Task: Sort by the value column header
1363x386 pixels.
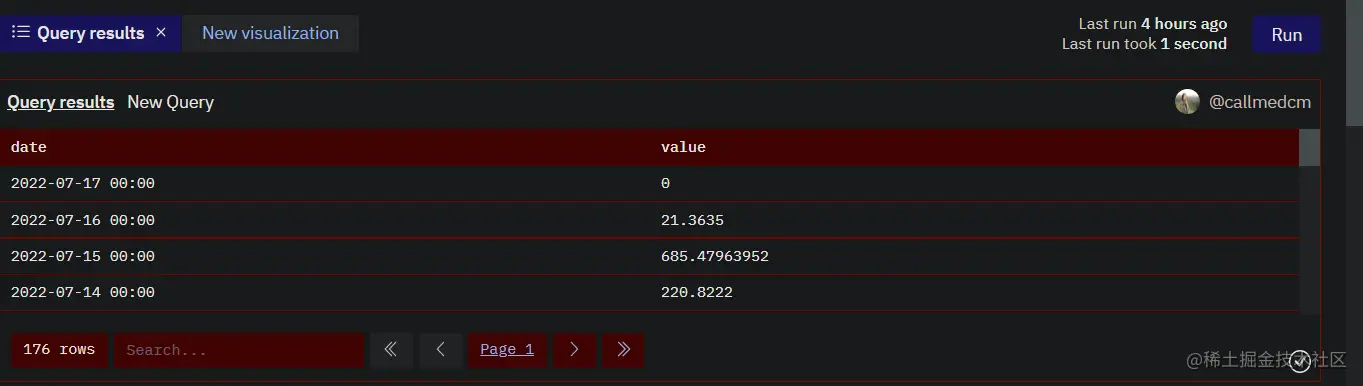Action: click(x=683, y=147)
